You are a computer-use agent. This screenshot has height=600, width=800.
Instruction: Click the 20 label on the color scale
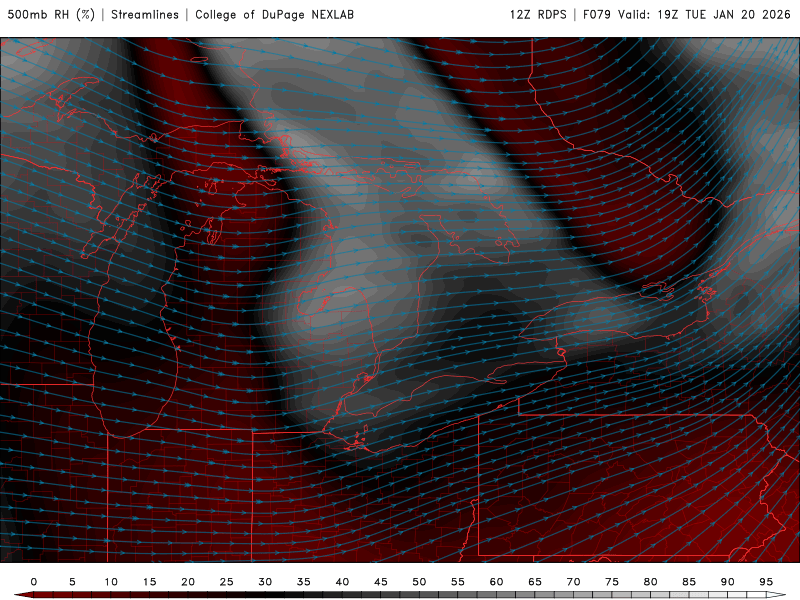click(x=188, y=582)
